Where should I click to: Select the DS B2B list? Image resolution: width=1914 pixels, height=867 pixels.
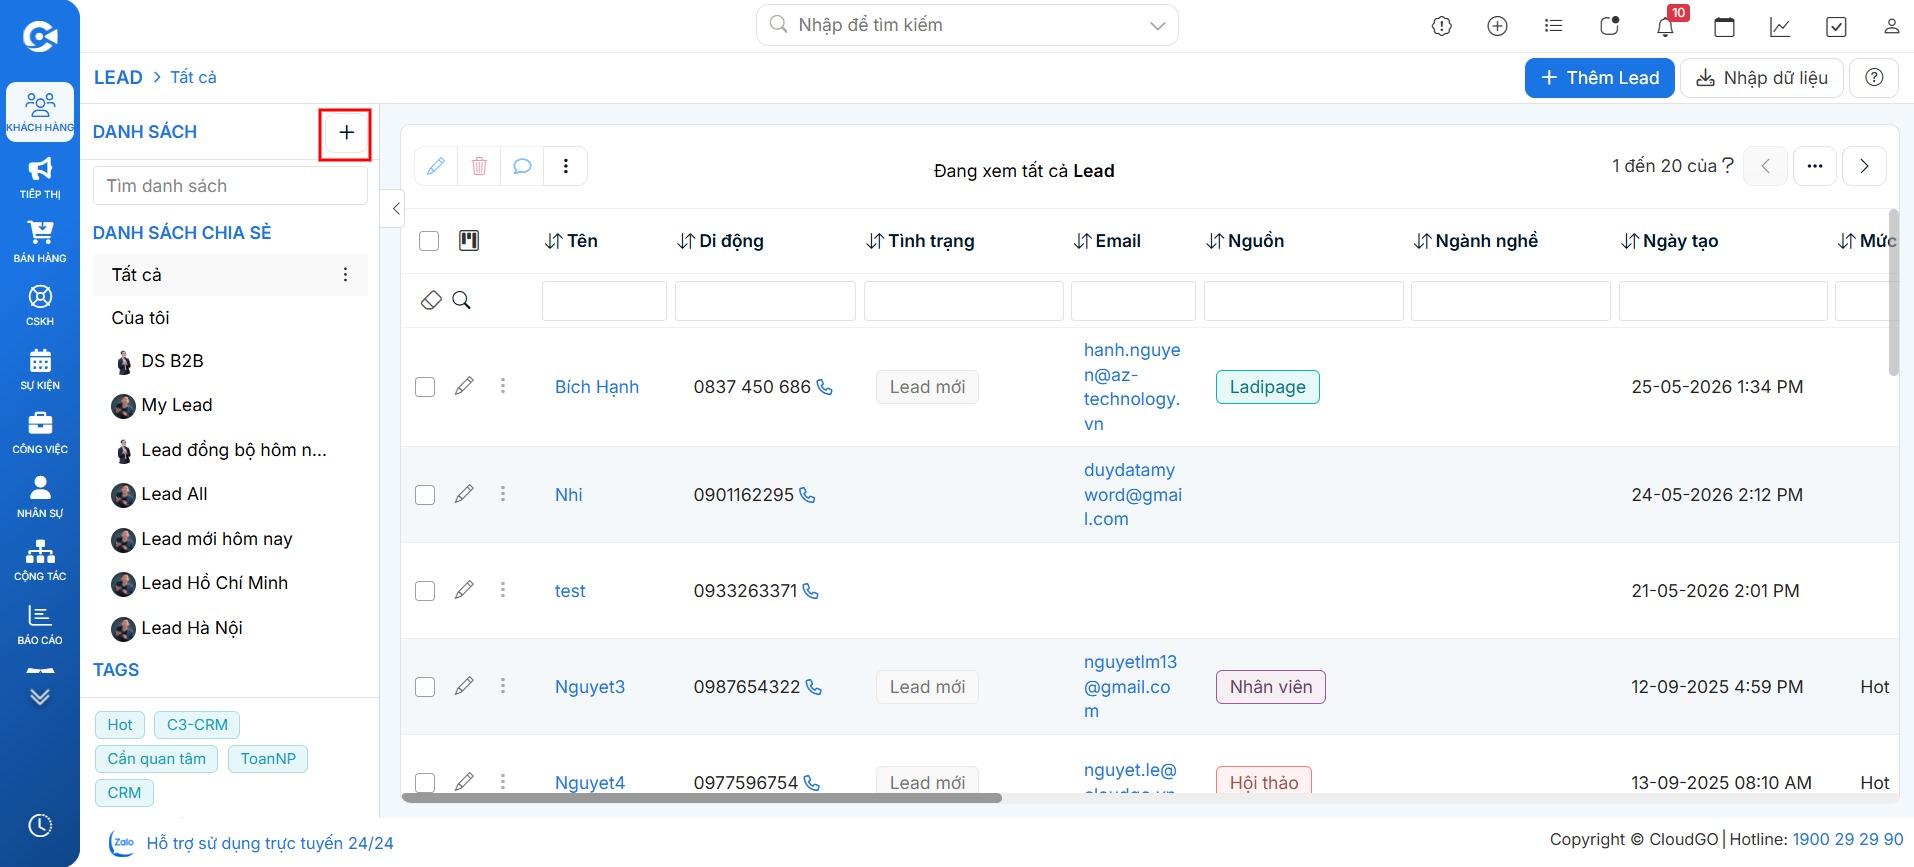tap(172, 361)
